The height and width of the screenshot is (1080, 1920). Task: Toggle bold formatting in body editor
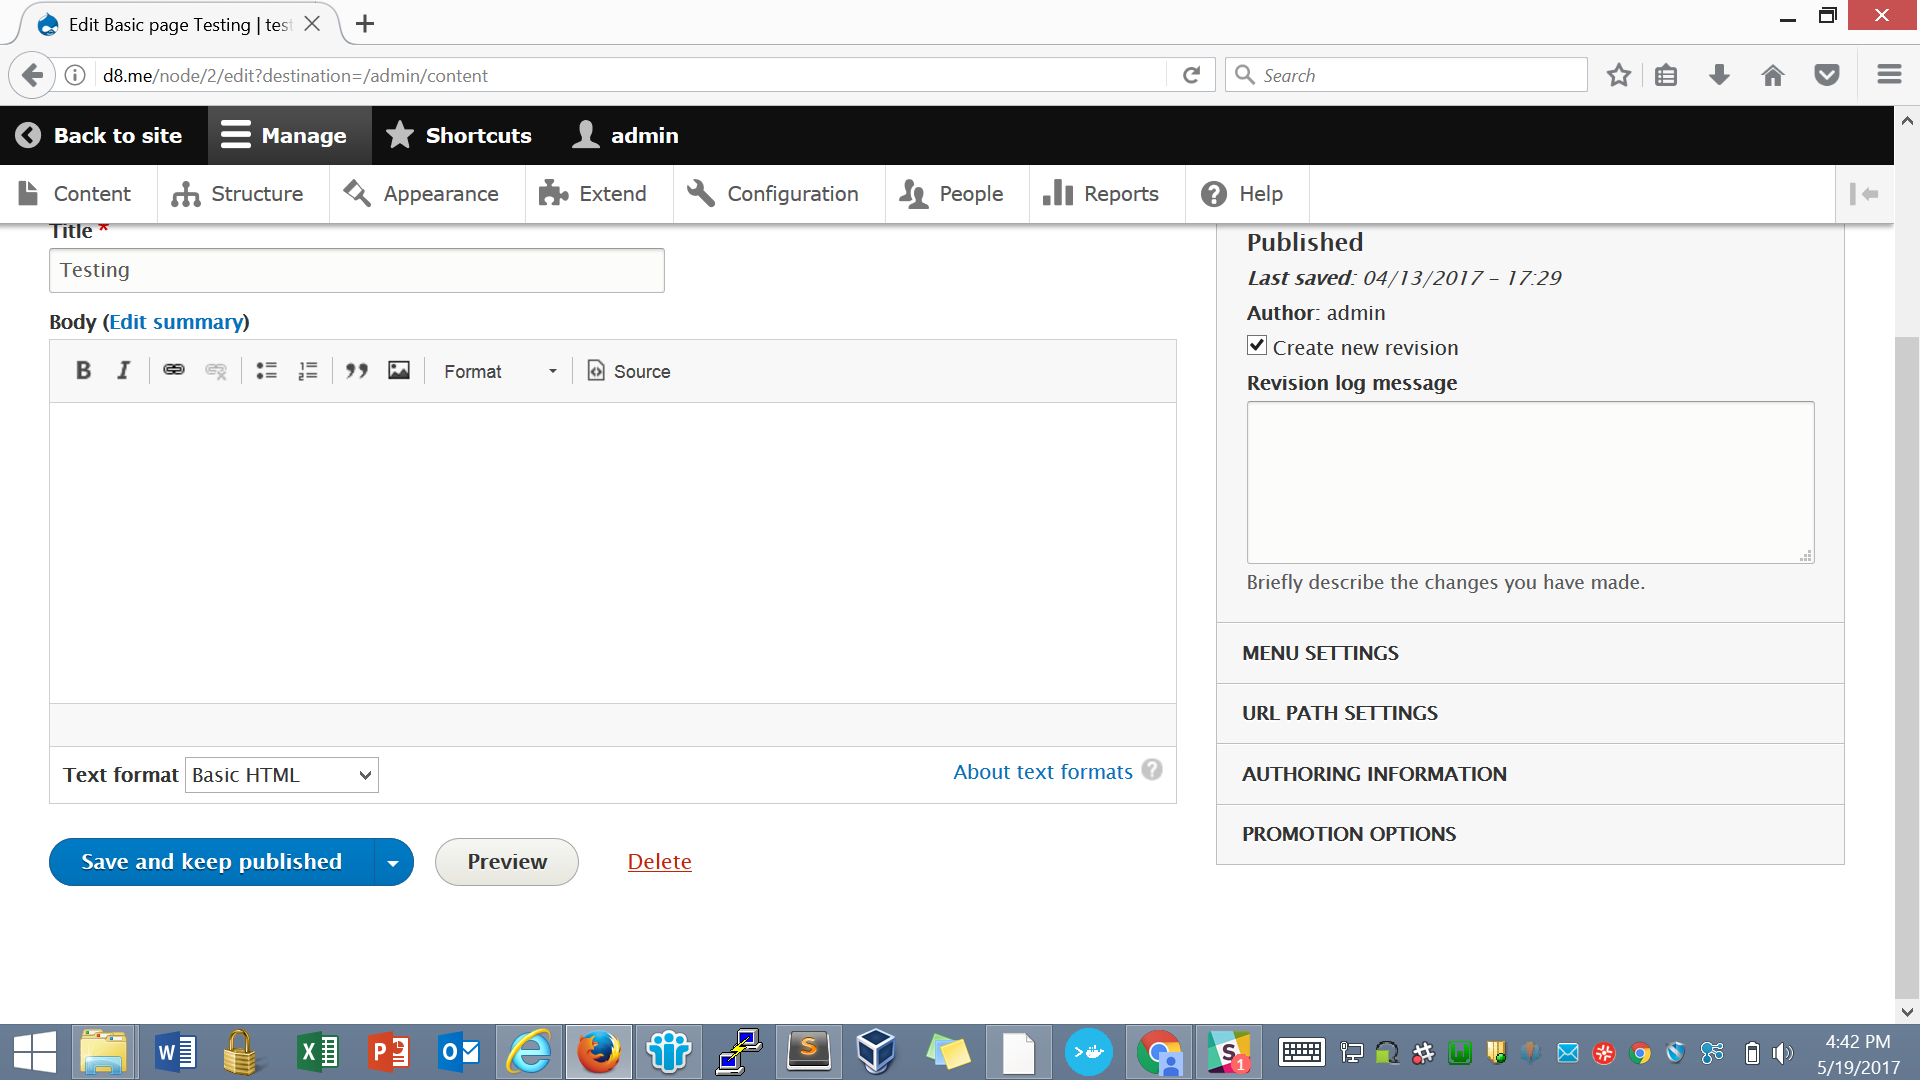click(x=83, y=371)
